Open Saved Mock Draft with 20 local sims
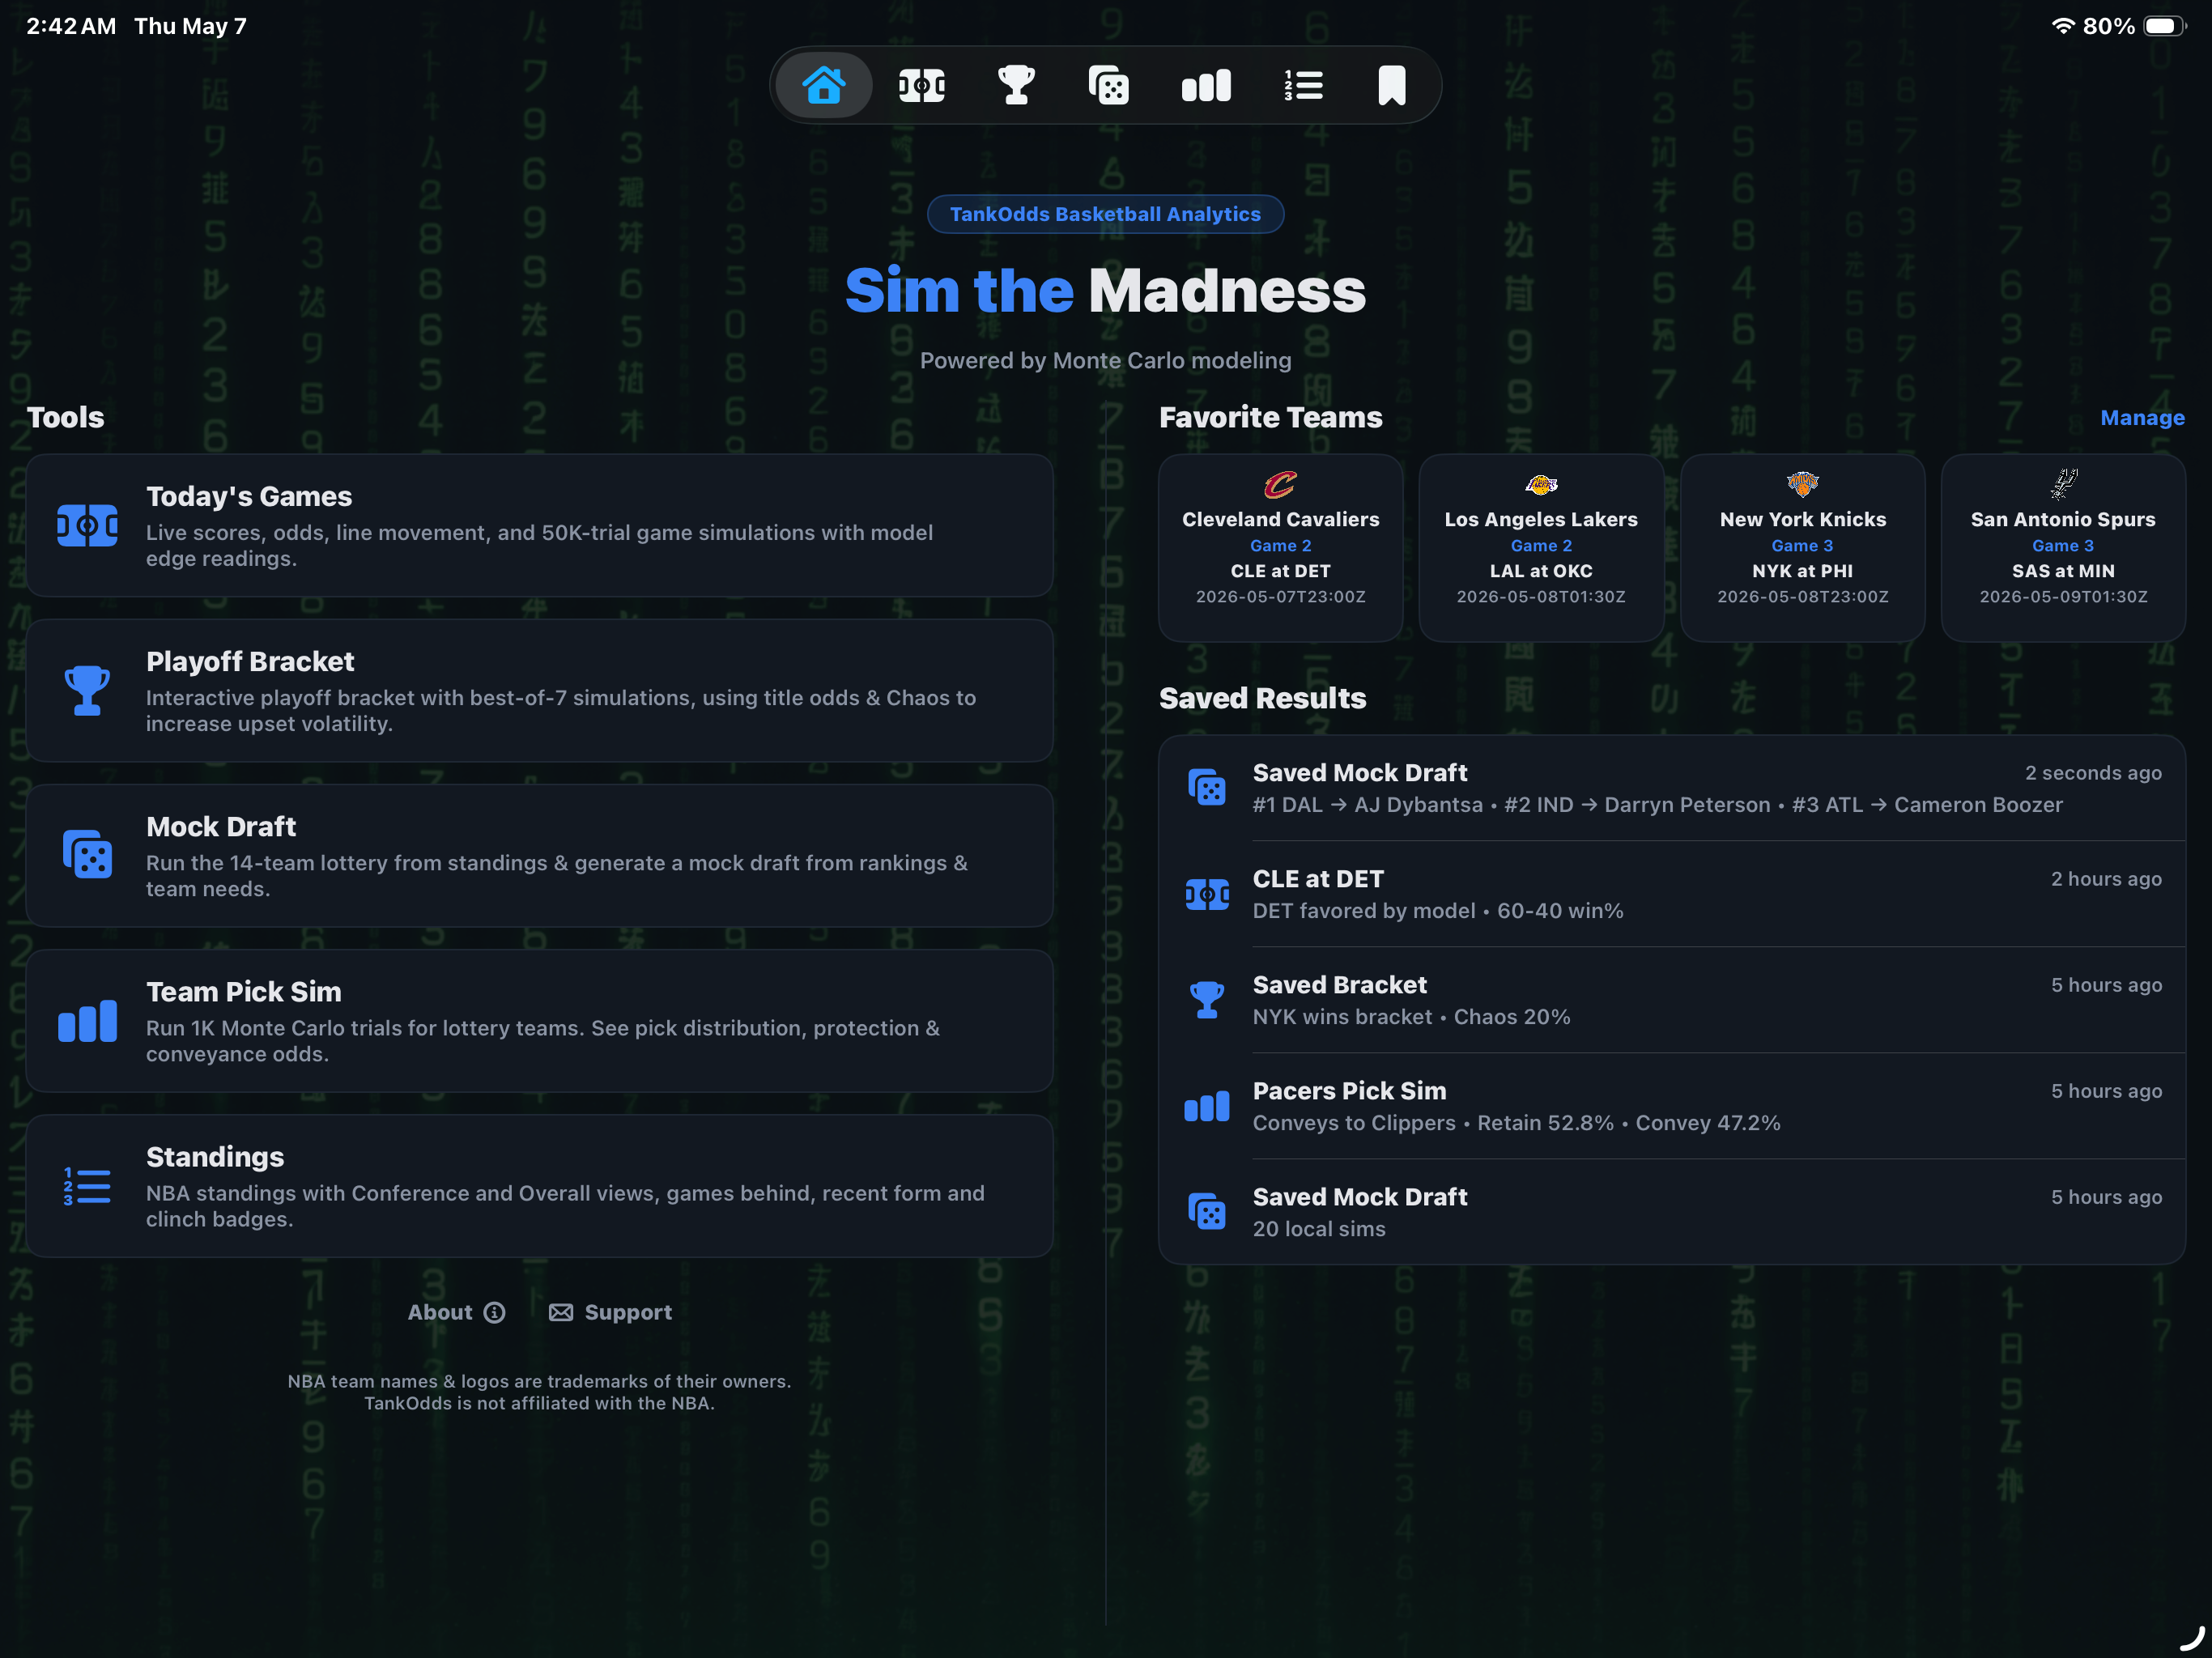The width and height of the screenshot is (2212, 1658). (1671, 1212)
